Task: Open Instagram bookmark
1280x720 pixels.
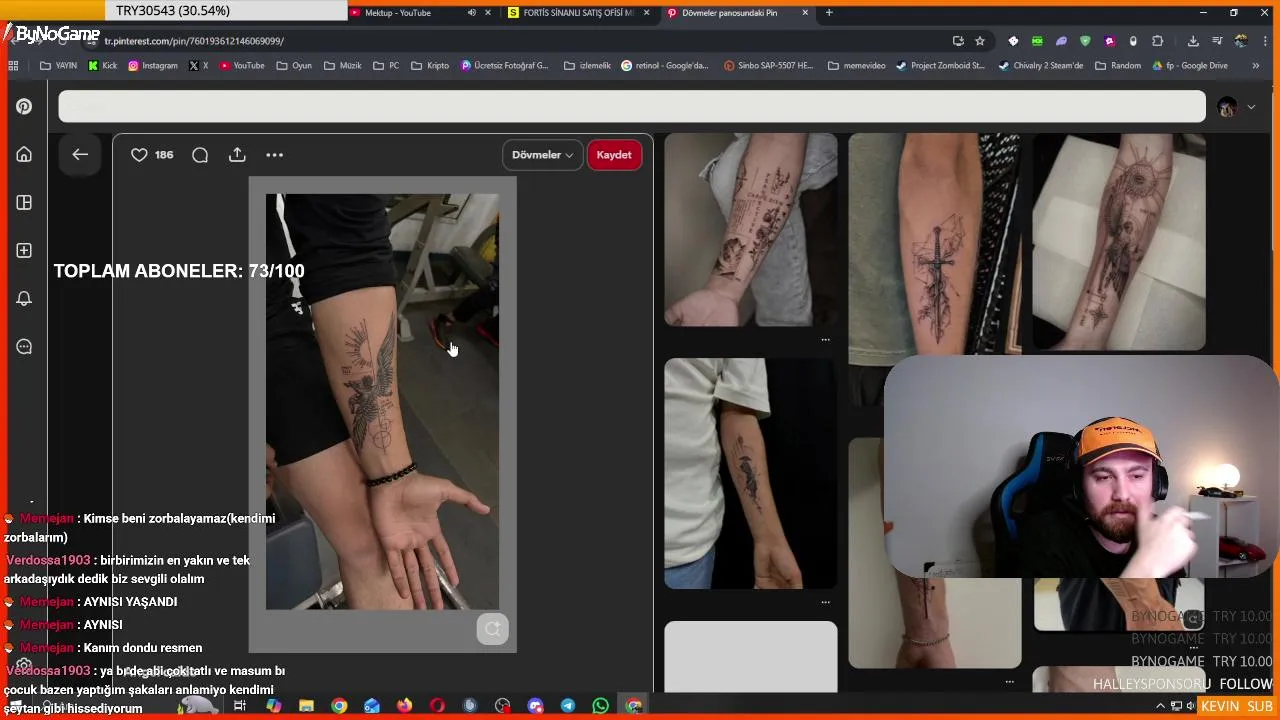Action: coord(153,66)
